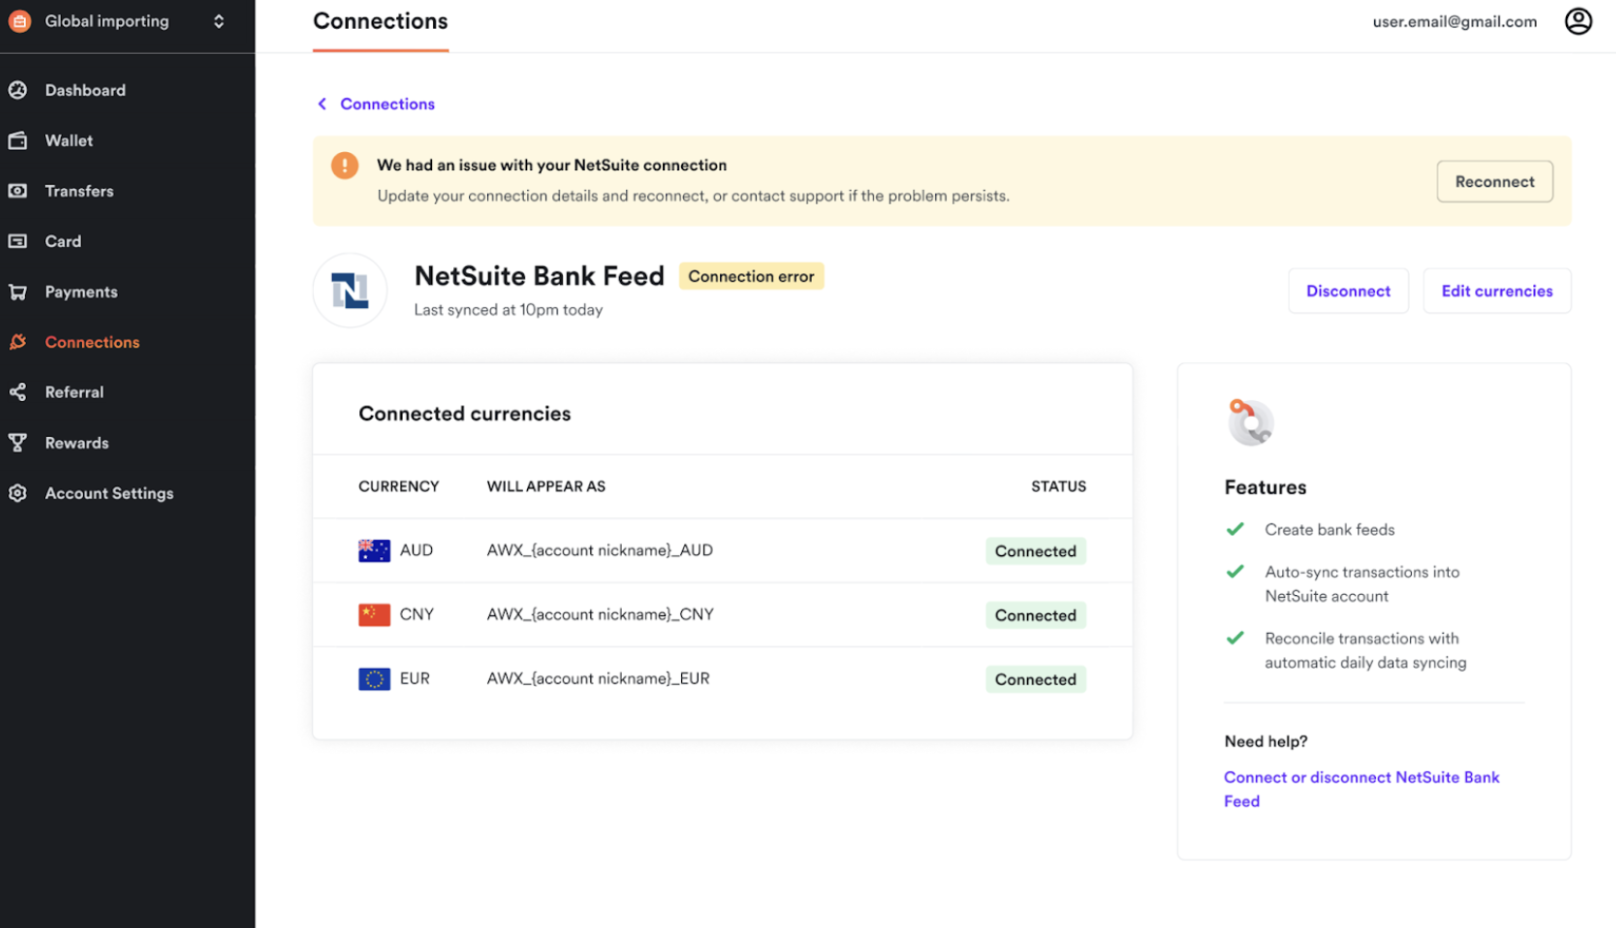The width and height of the screenshot is (1616, 928).
Task: Click the STATUS column header
Action: tap(1058, 486)
